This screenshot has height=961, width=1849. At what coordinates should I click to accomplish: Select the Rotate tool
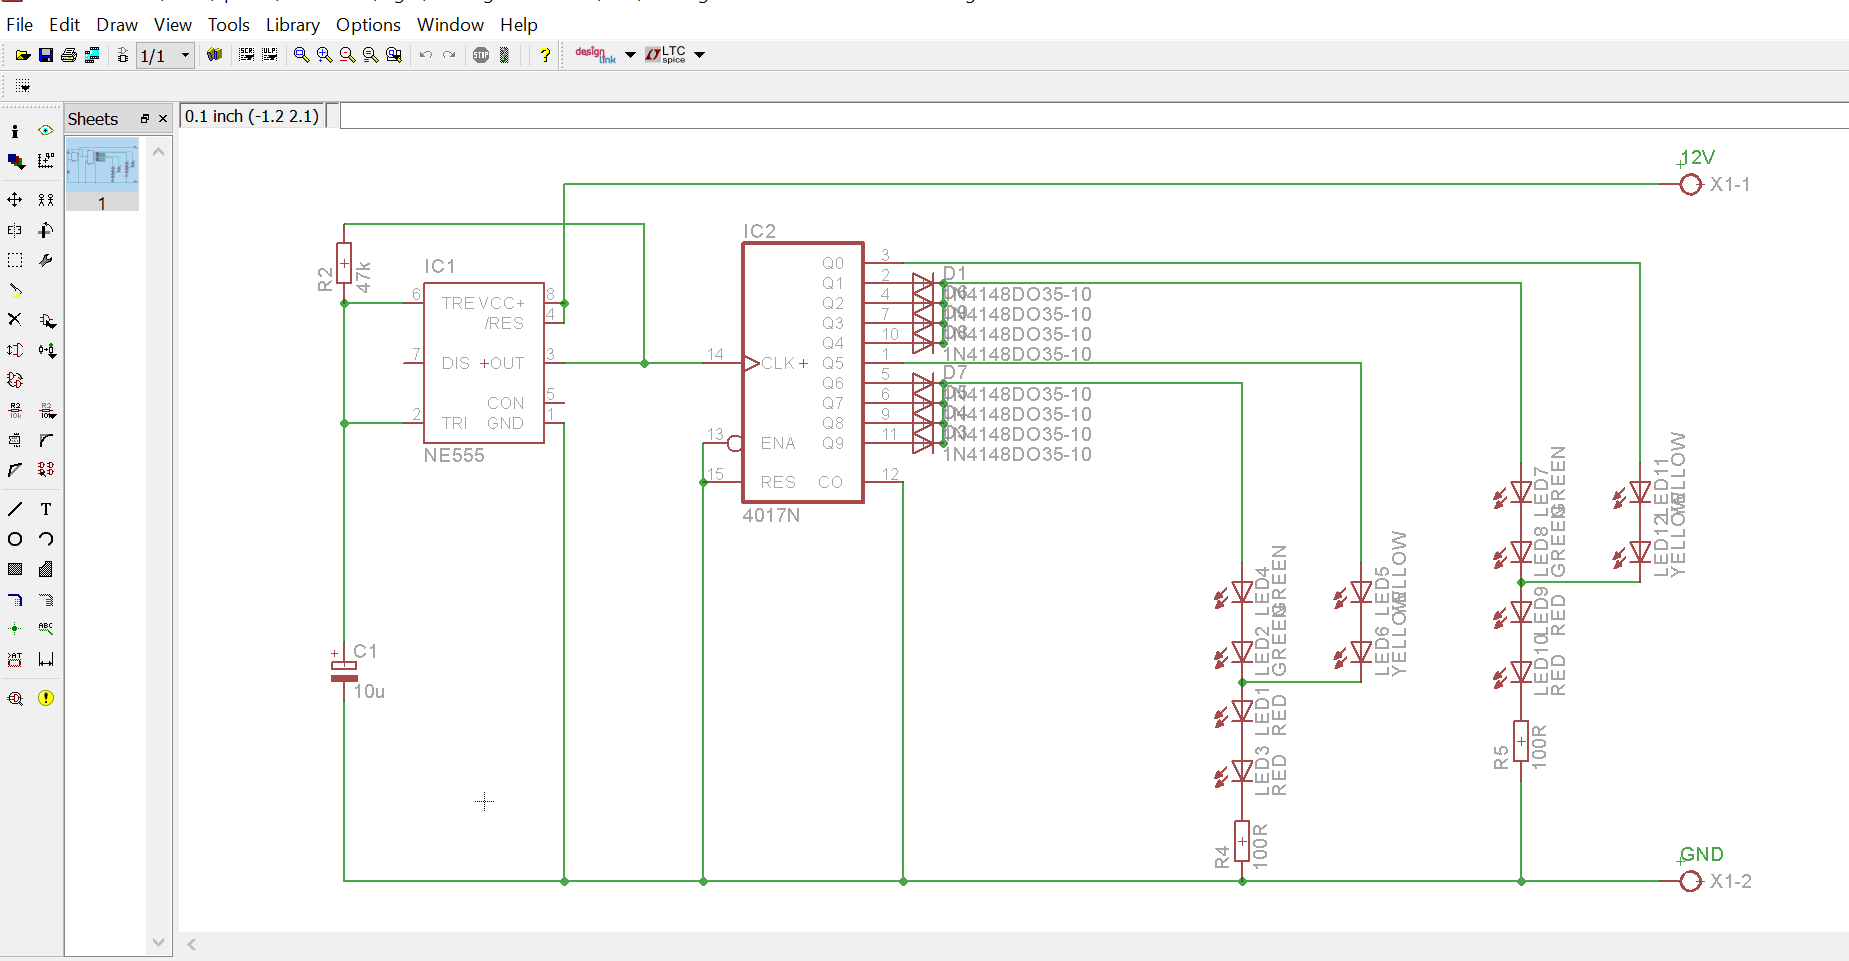(x=46, y=230)
